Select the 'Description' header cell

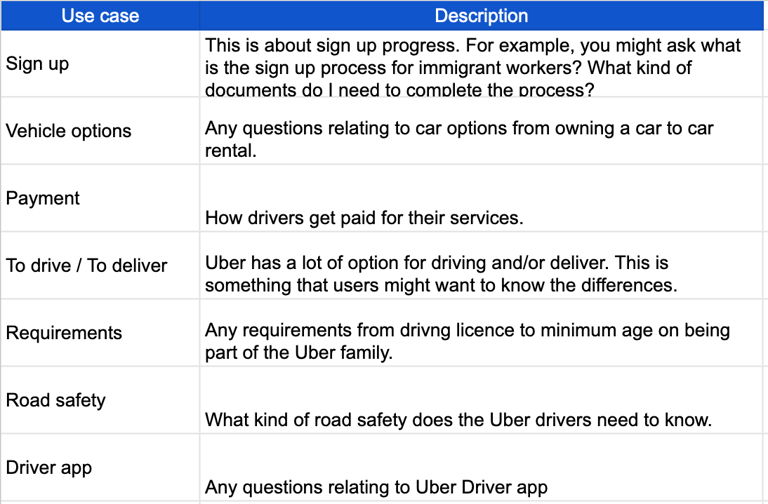481,16
